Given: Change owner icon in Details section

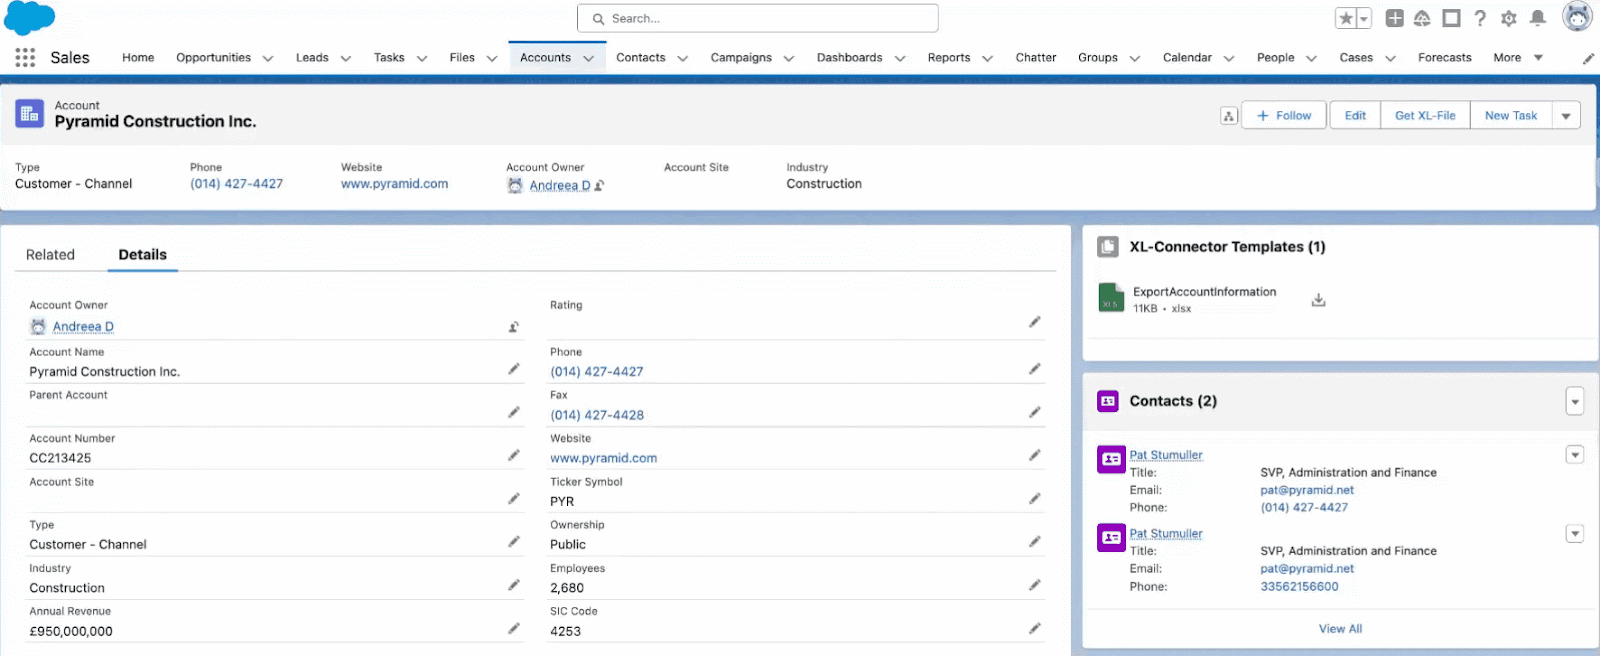Looking at the screenshot, I should coord(514,327).
